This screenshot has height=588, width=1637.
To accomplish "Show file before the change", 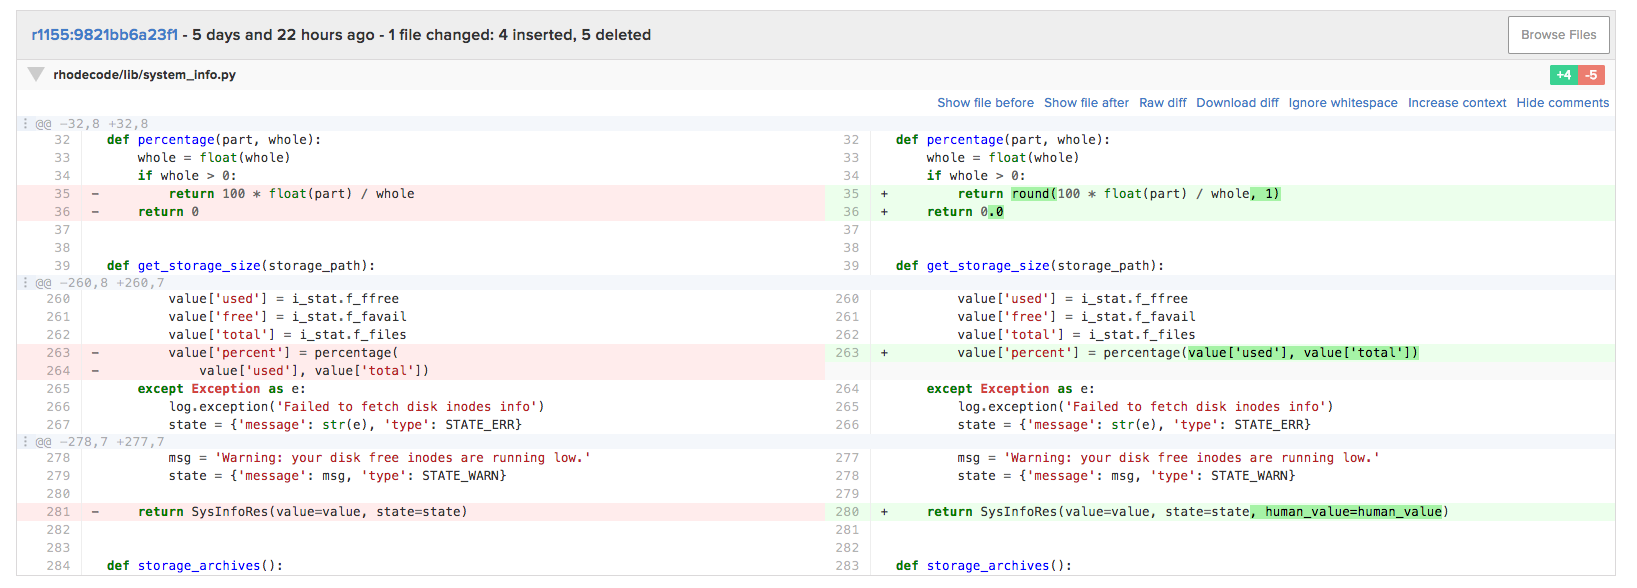I will (985, 103).
